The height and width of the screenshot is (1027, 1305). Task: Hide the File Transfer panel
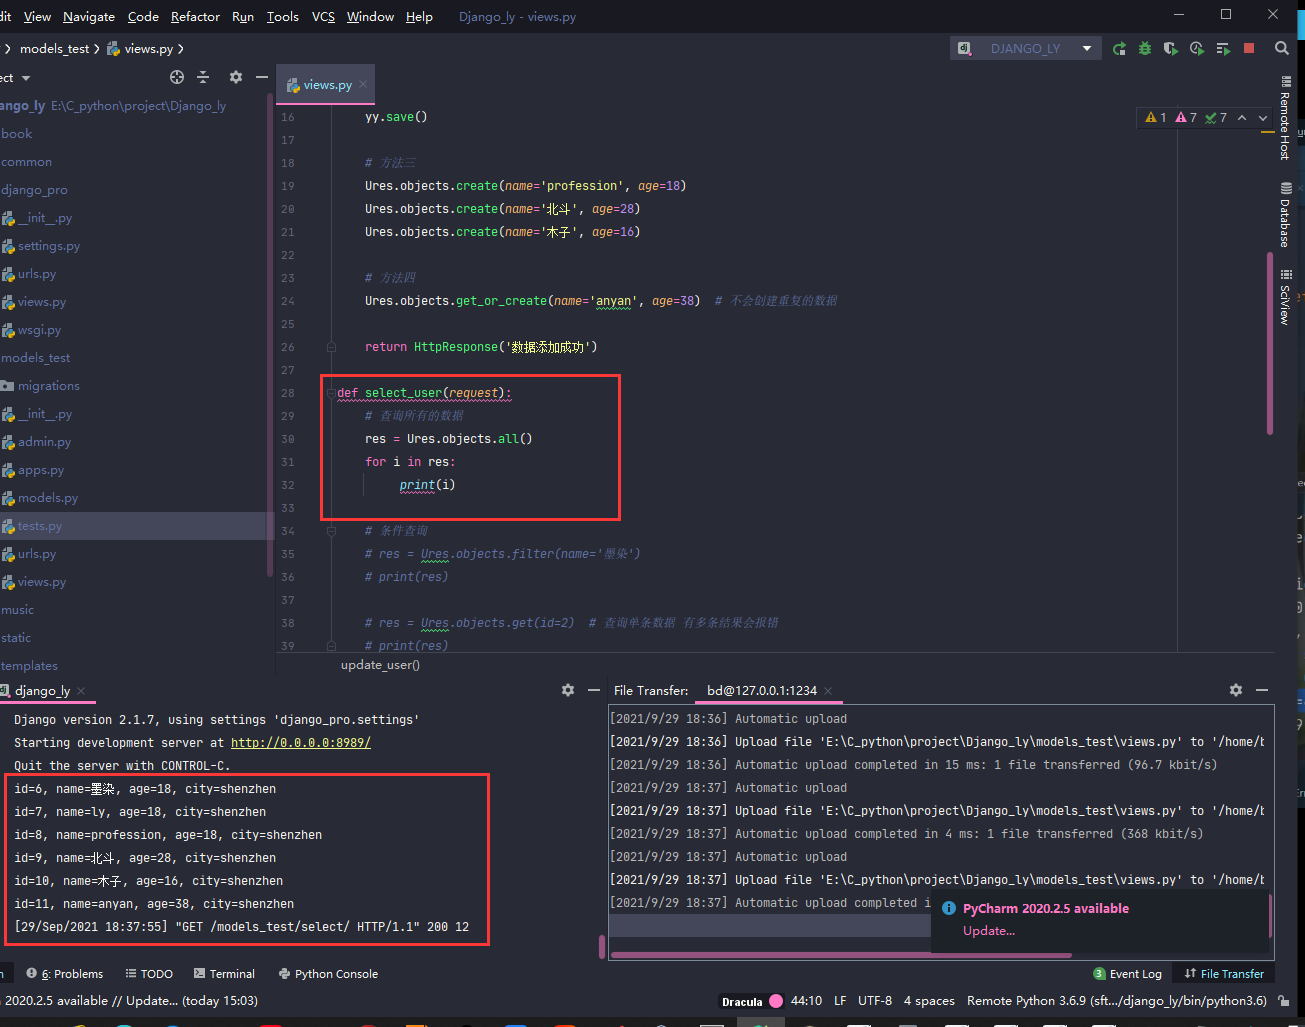click(x=1262, y=690)
